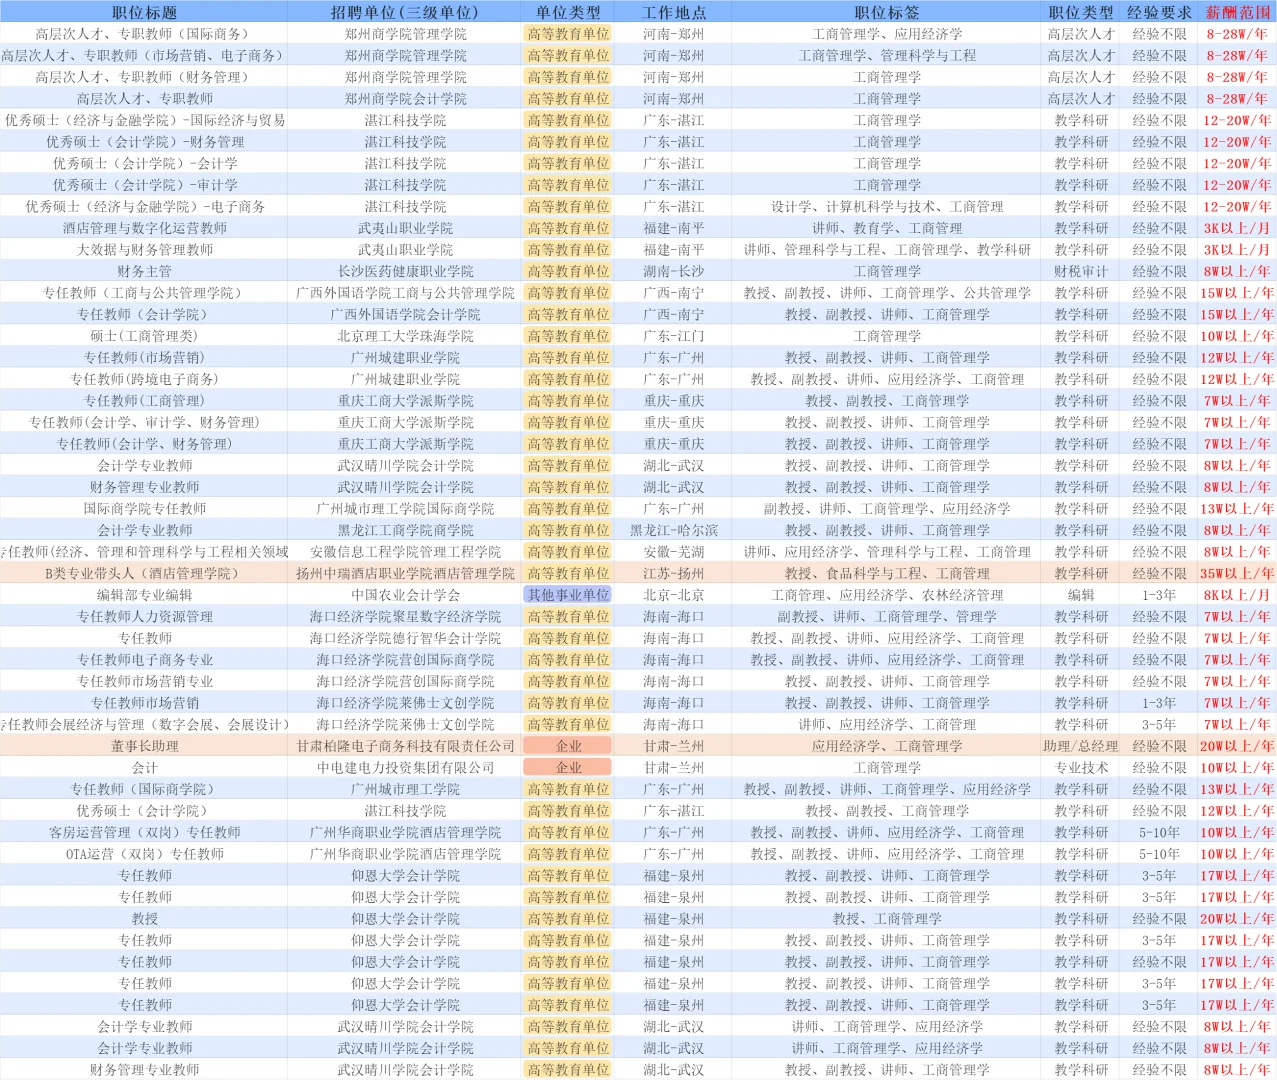Select the 工作地点 header cell

click(673, 12)
